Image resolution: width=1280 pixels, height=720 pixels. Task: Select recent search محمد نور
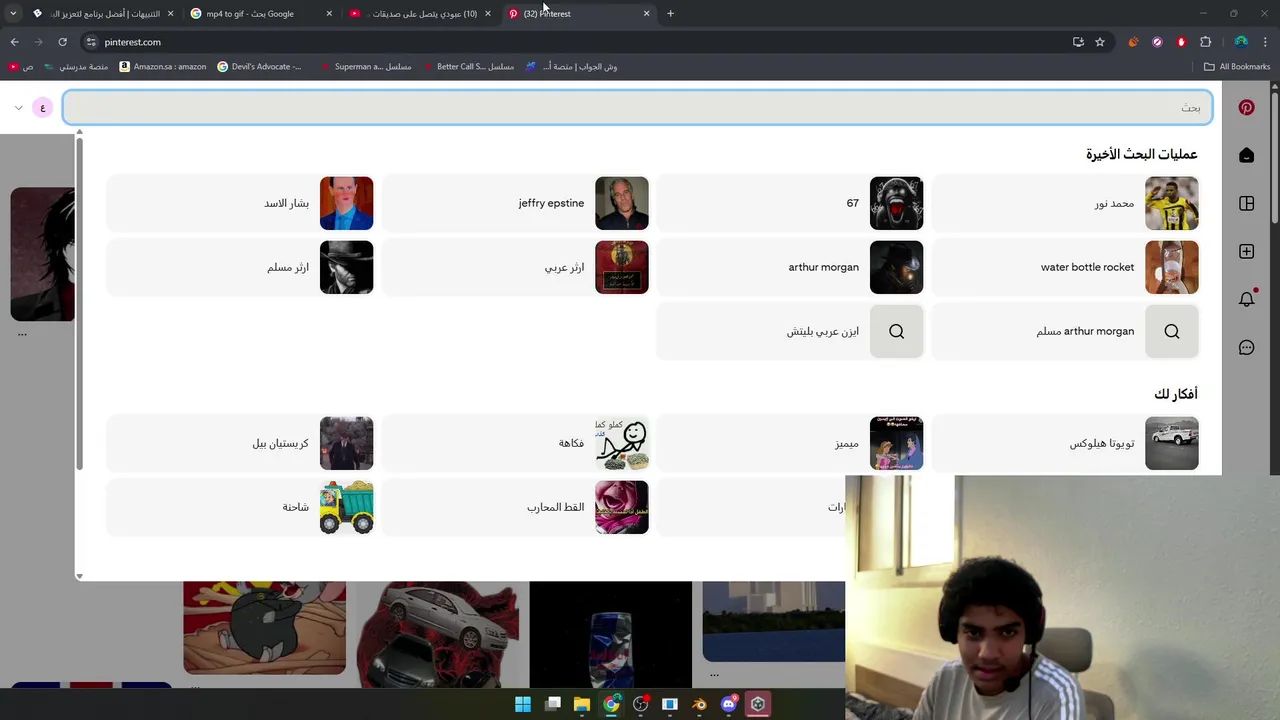coord(1065,203)
